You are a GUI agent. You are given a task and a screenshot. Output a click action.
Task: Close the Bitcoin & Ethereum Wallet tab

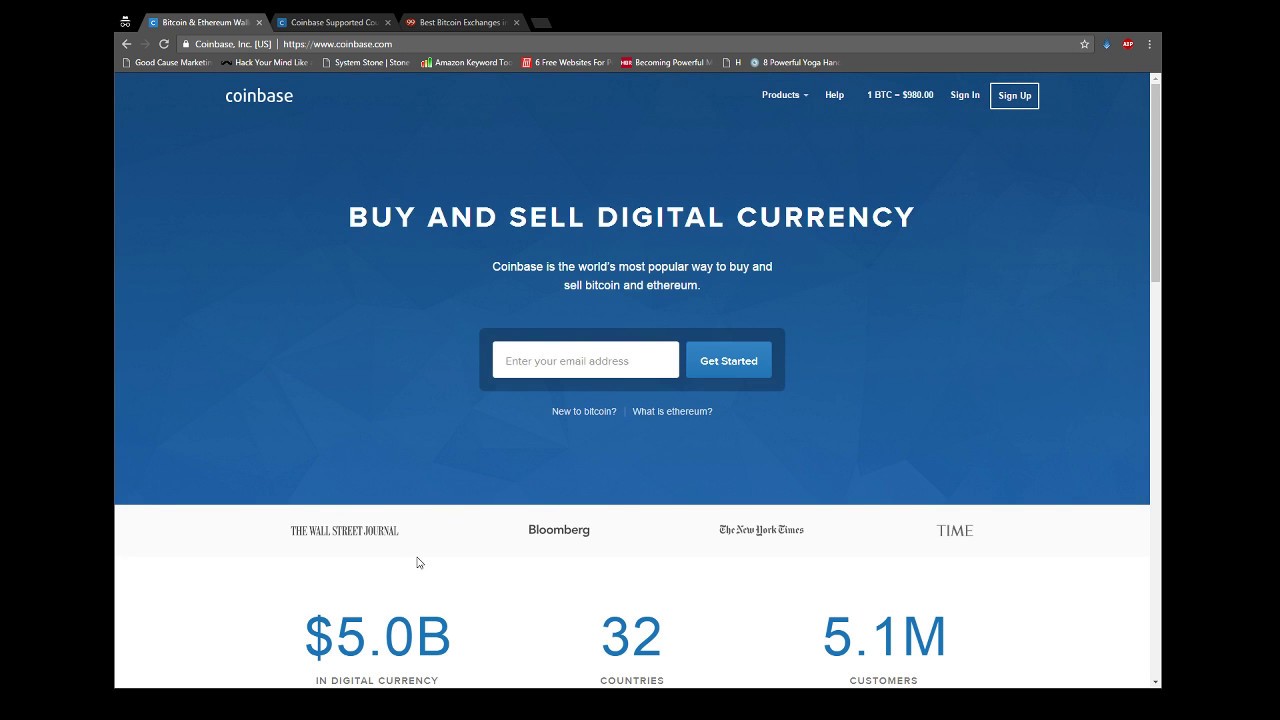259,22
